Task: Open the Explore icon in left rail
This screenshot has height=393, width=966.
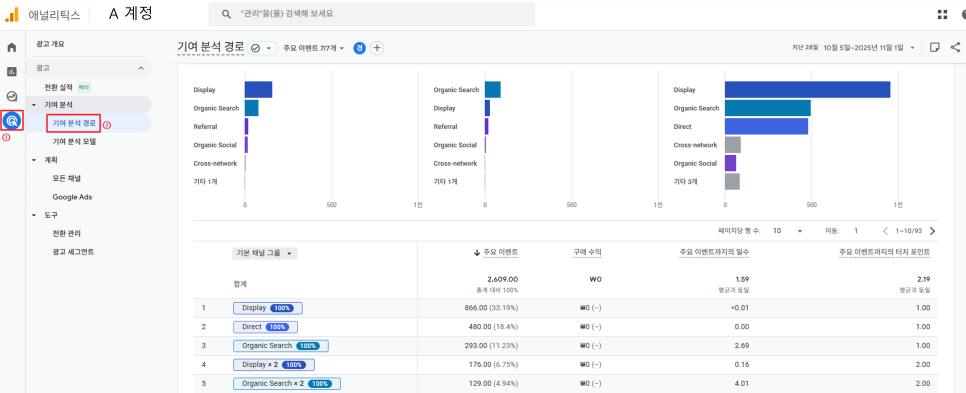Action: tap(12, 96)
